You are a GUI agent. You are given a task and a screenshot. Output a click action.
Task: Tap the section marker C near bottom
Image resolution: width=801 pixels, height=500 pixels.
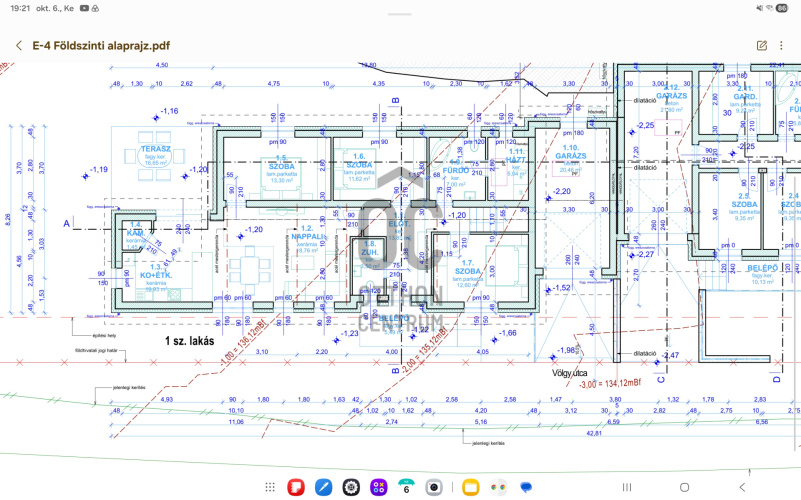[661, 379]
